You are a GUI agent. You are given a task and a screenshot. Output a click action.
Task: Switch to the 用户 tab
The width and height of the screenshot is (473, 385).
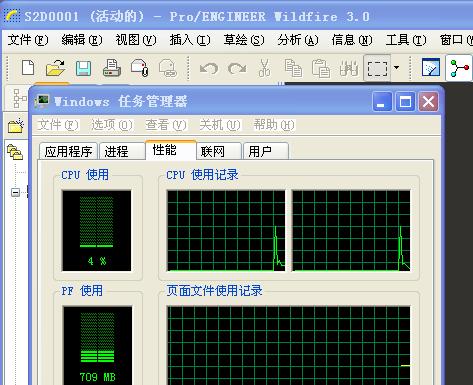pos(266,151)
